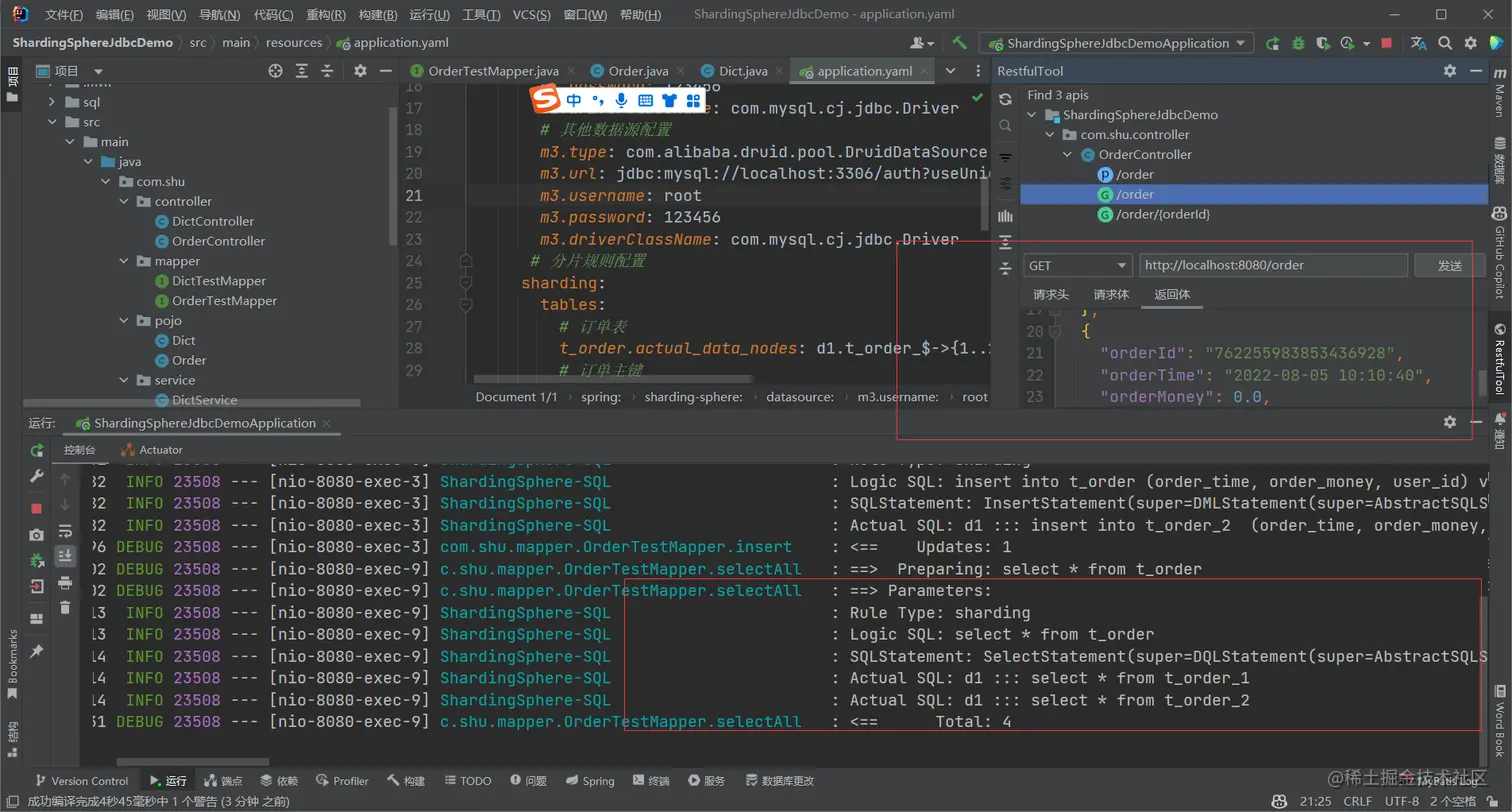This screenshot has height=812, width=1512.
Task: Expand all nodes in RestfulTool tree
Action: click(x=1006, y=241)
